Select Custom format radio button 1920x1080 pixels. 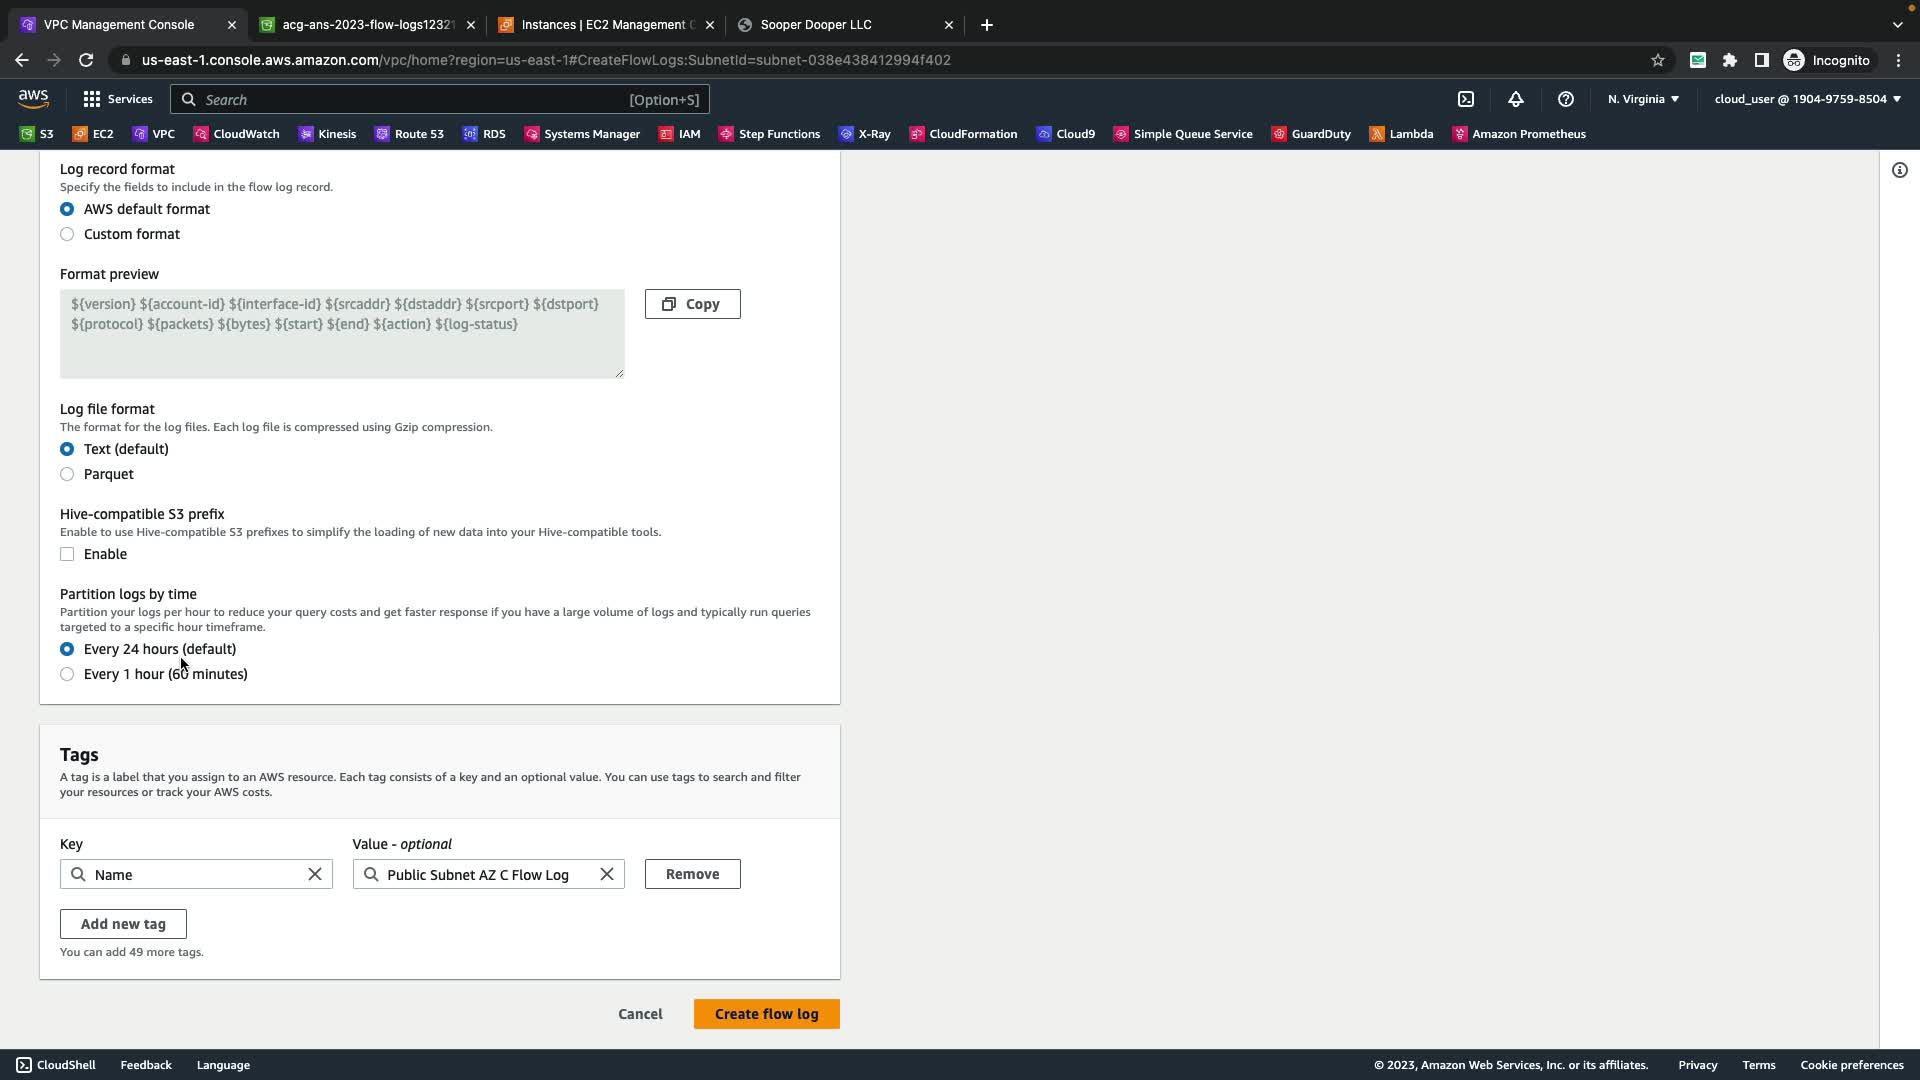[67, 234]
